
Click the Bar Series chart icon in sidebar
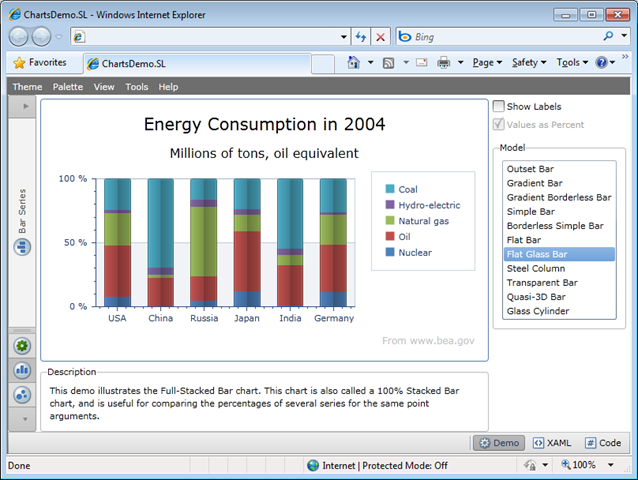[22, 247]
